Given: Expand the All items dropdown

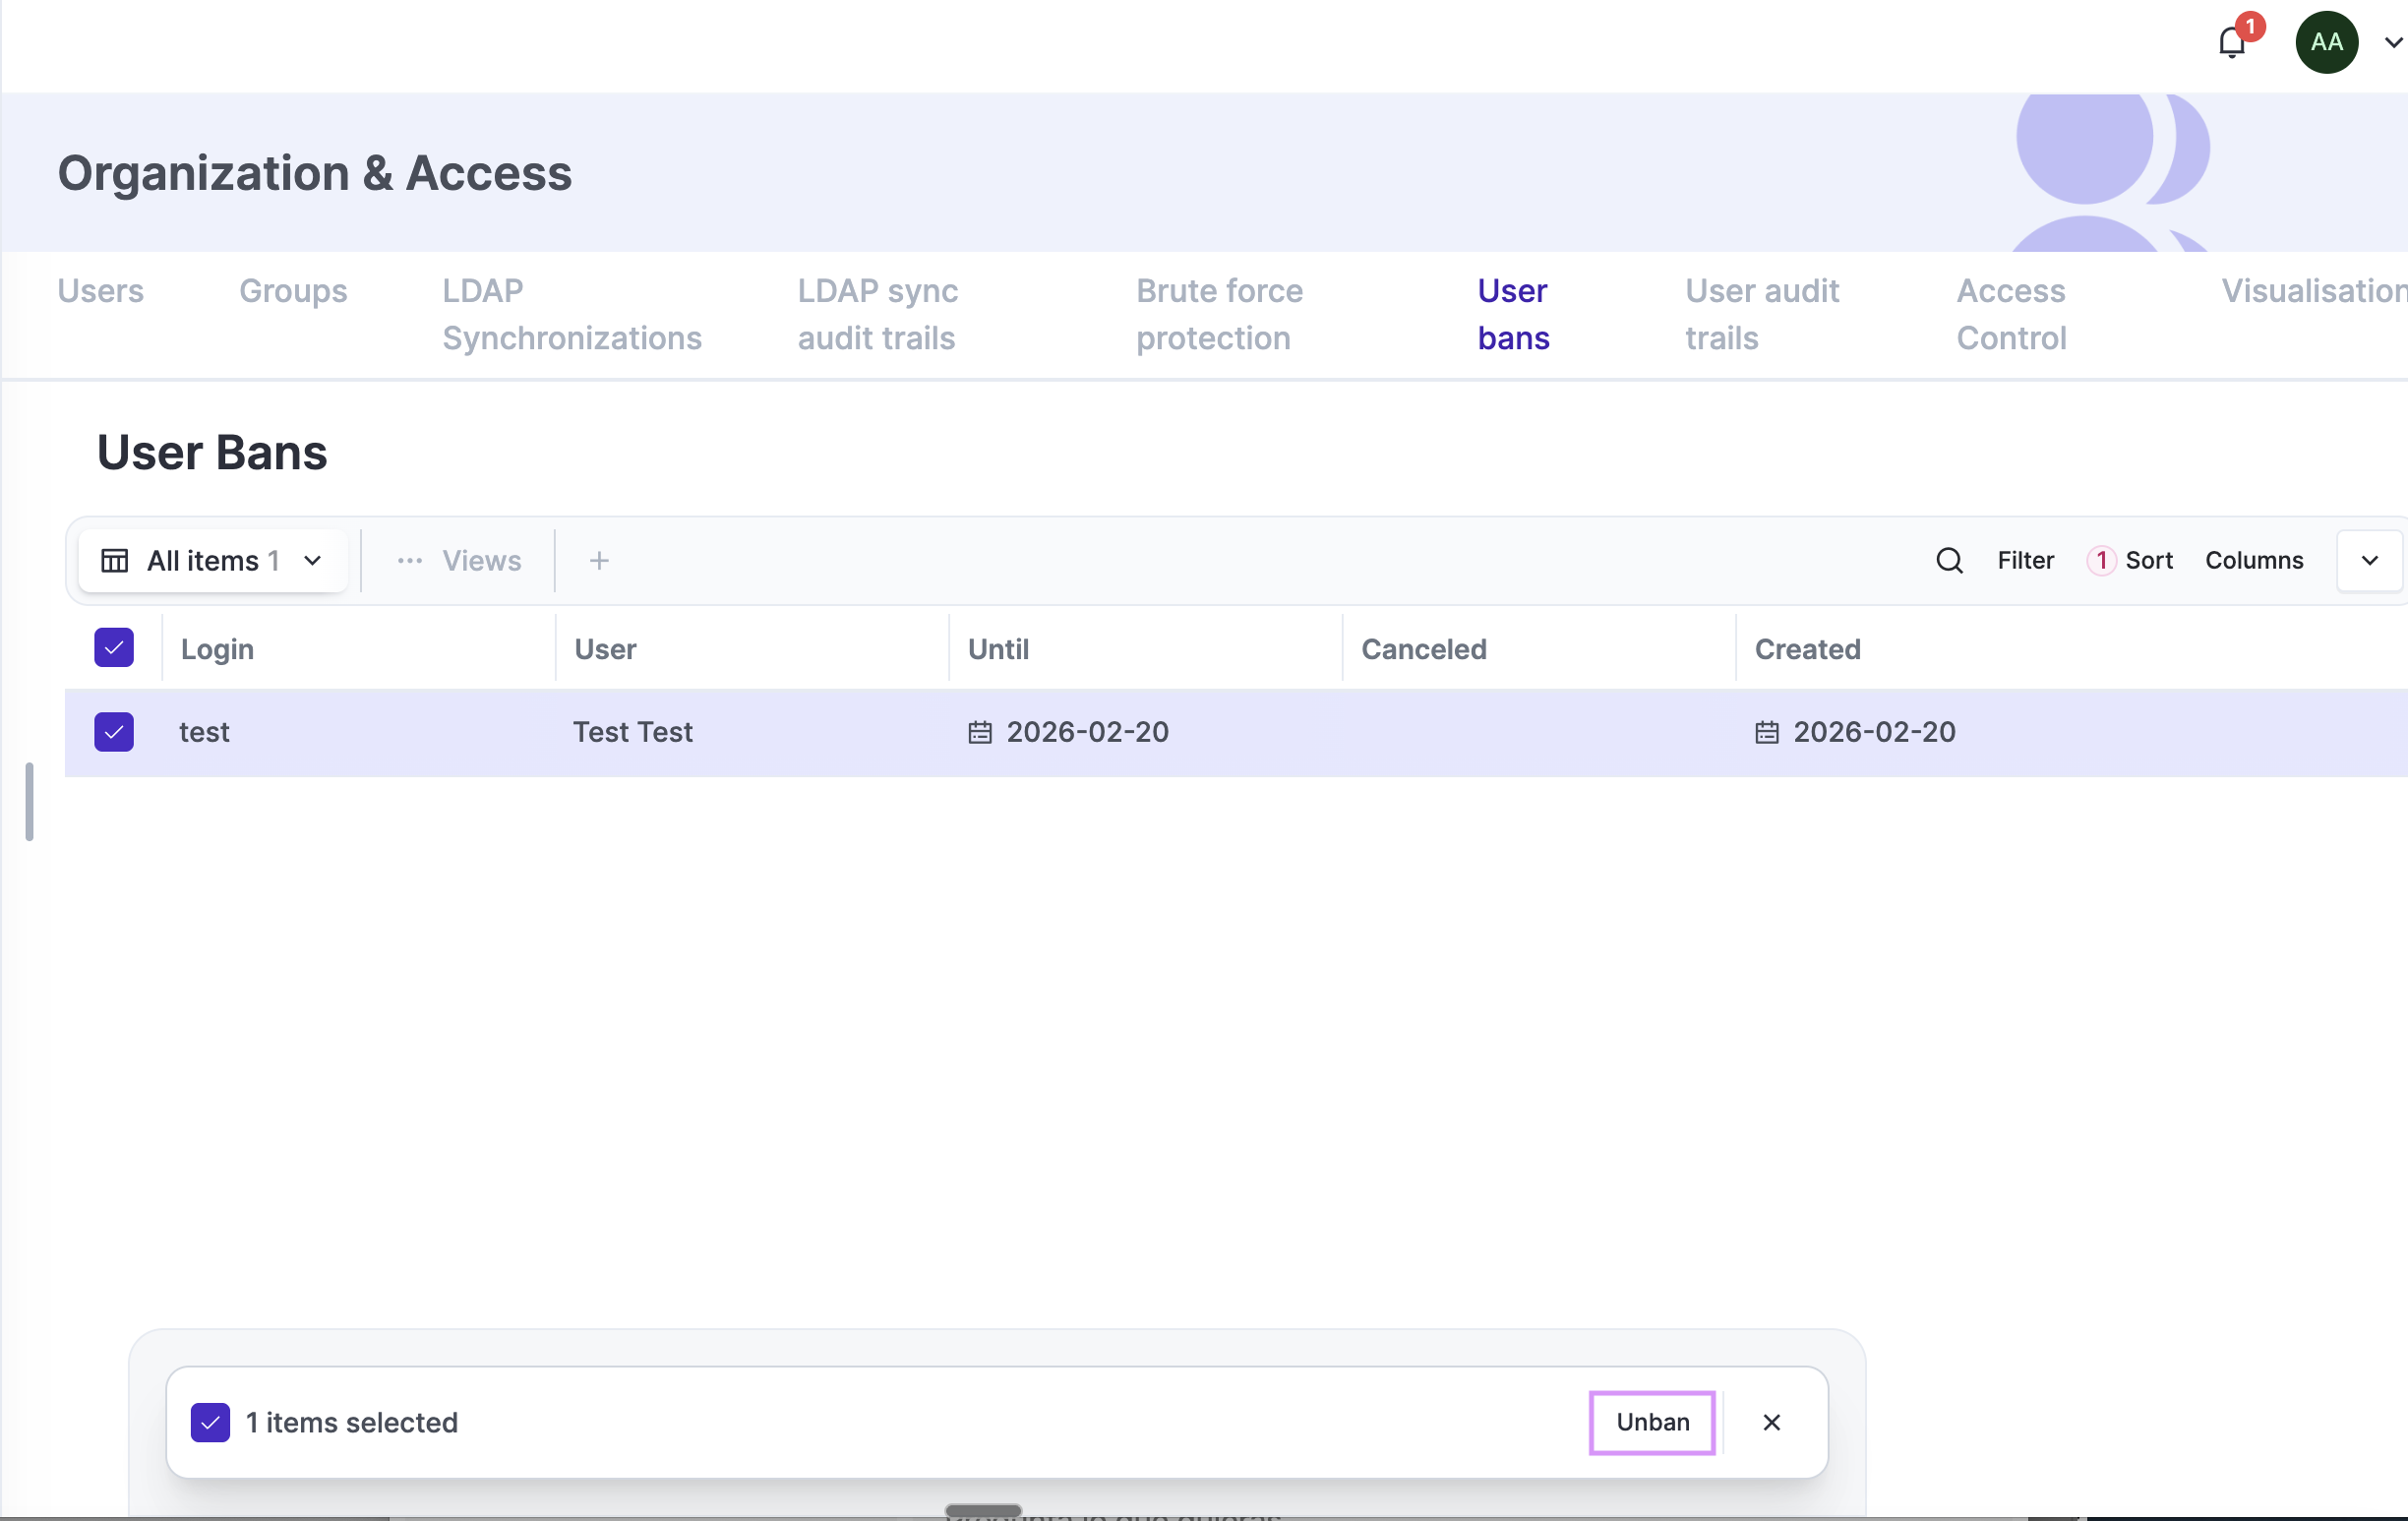Looking at the screenshot, I should pyautogui.click(x=312, y=560).
